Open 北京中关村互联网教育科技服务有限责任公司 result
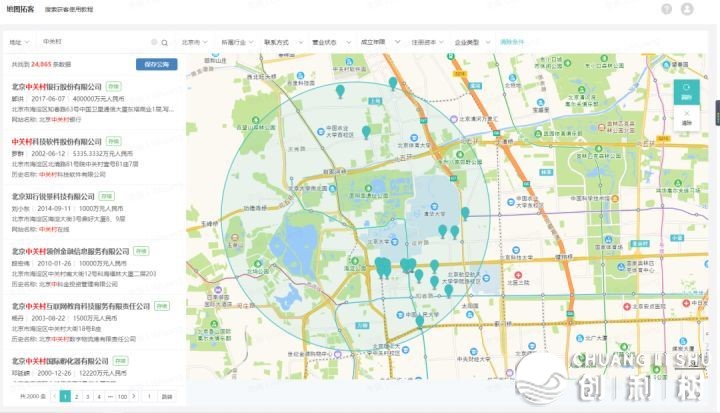The height and width of the screenshot is (413, 720). pyautogui.click(x=81, y=306)
